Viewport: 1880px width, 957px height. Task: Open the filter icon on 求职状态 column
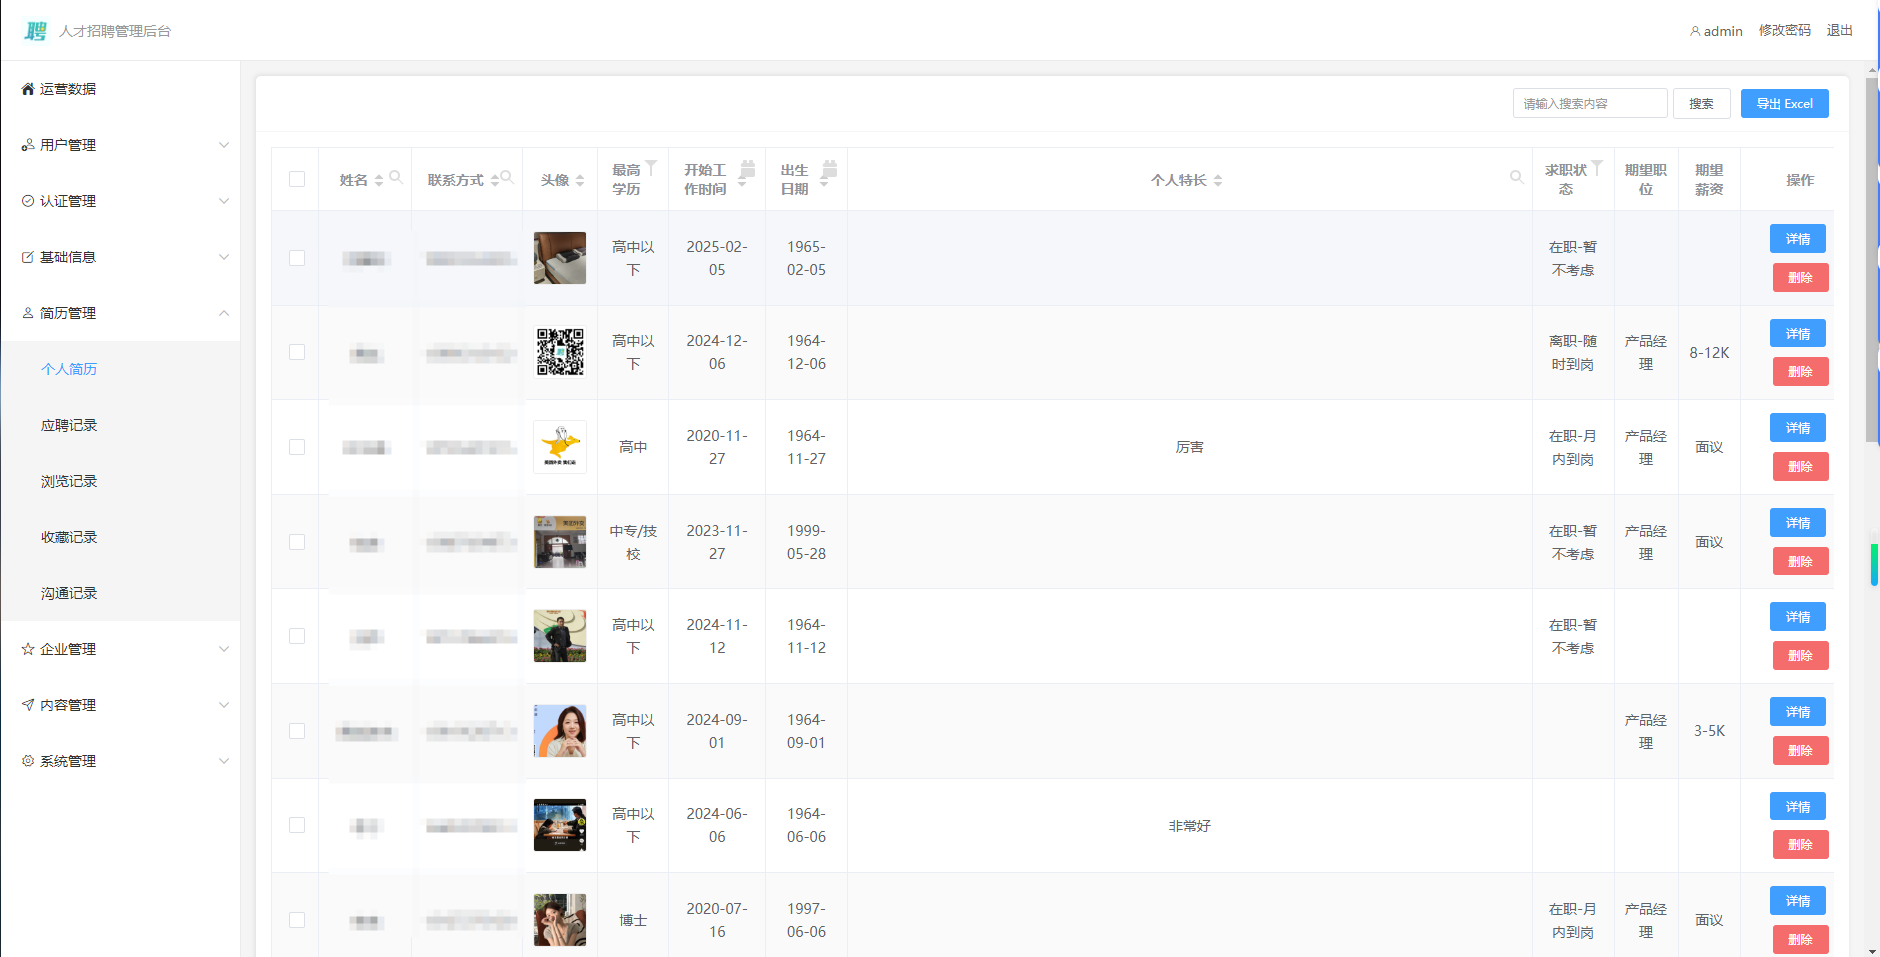(1597, 167)
